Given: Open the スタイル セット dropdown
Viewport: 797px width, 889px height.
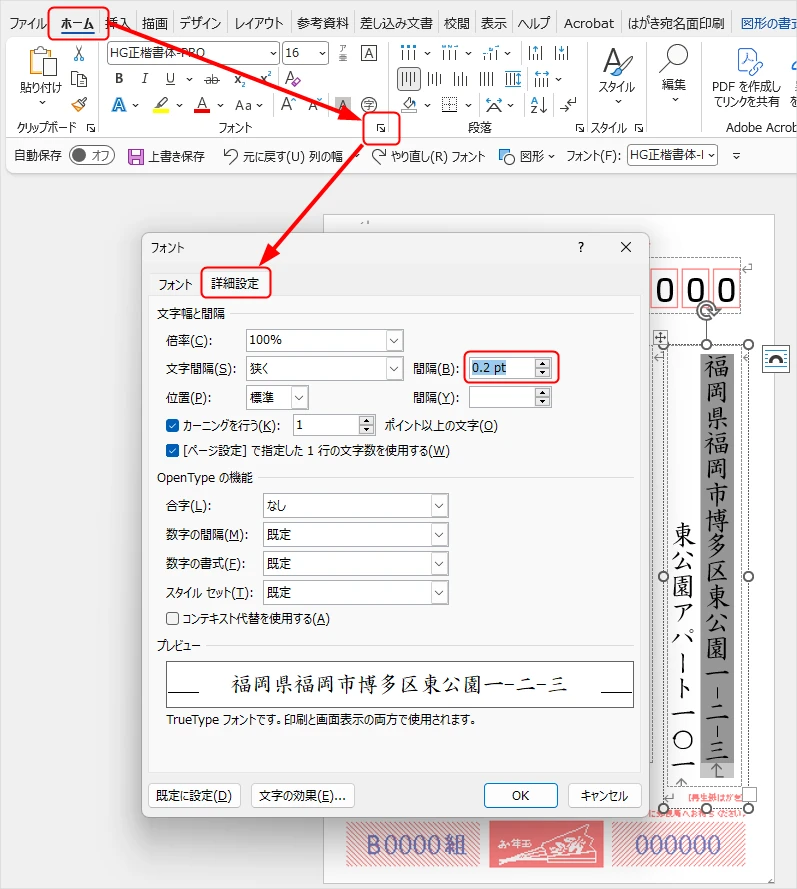Looking at the screenshot, I should coord(439,592).
